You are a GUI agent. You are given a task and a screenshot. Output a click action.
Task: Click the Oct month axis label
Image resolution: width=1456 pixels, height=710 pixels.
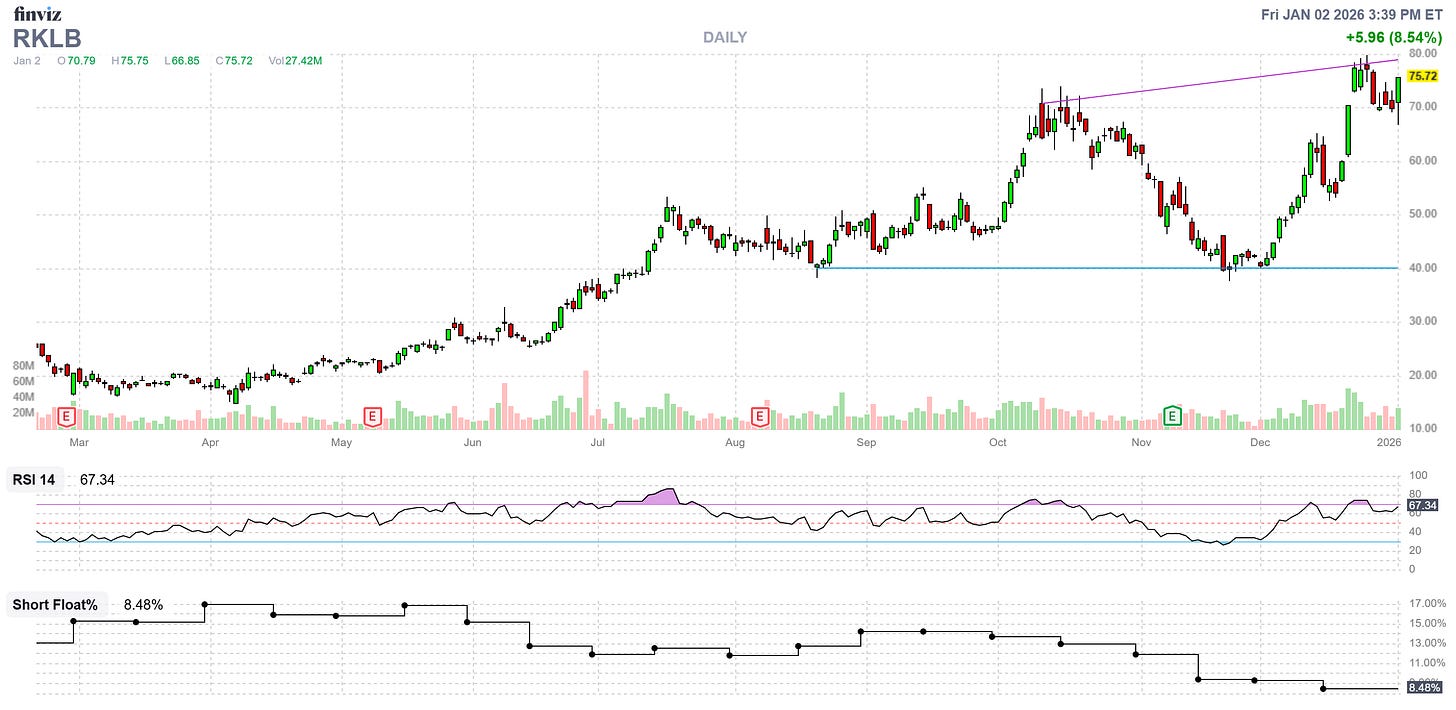click(997, 441)
